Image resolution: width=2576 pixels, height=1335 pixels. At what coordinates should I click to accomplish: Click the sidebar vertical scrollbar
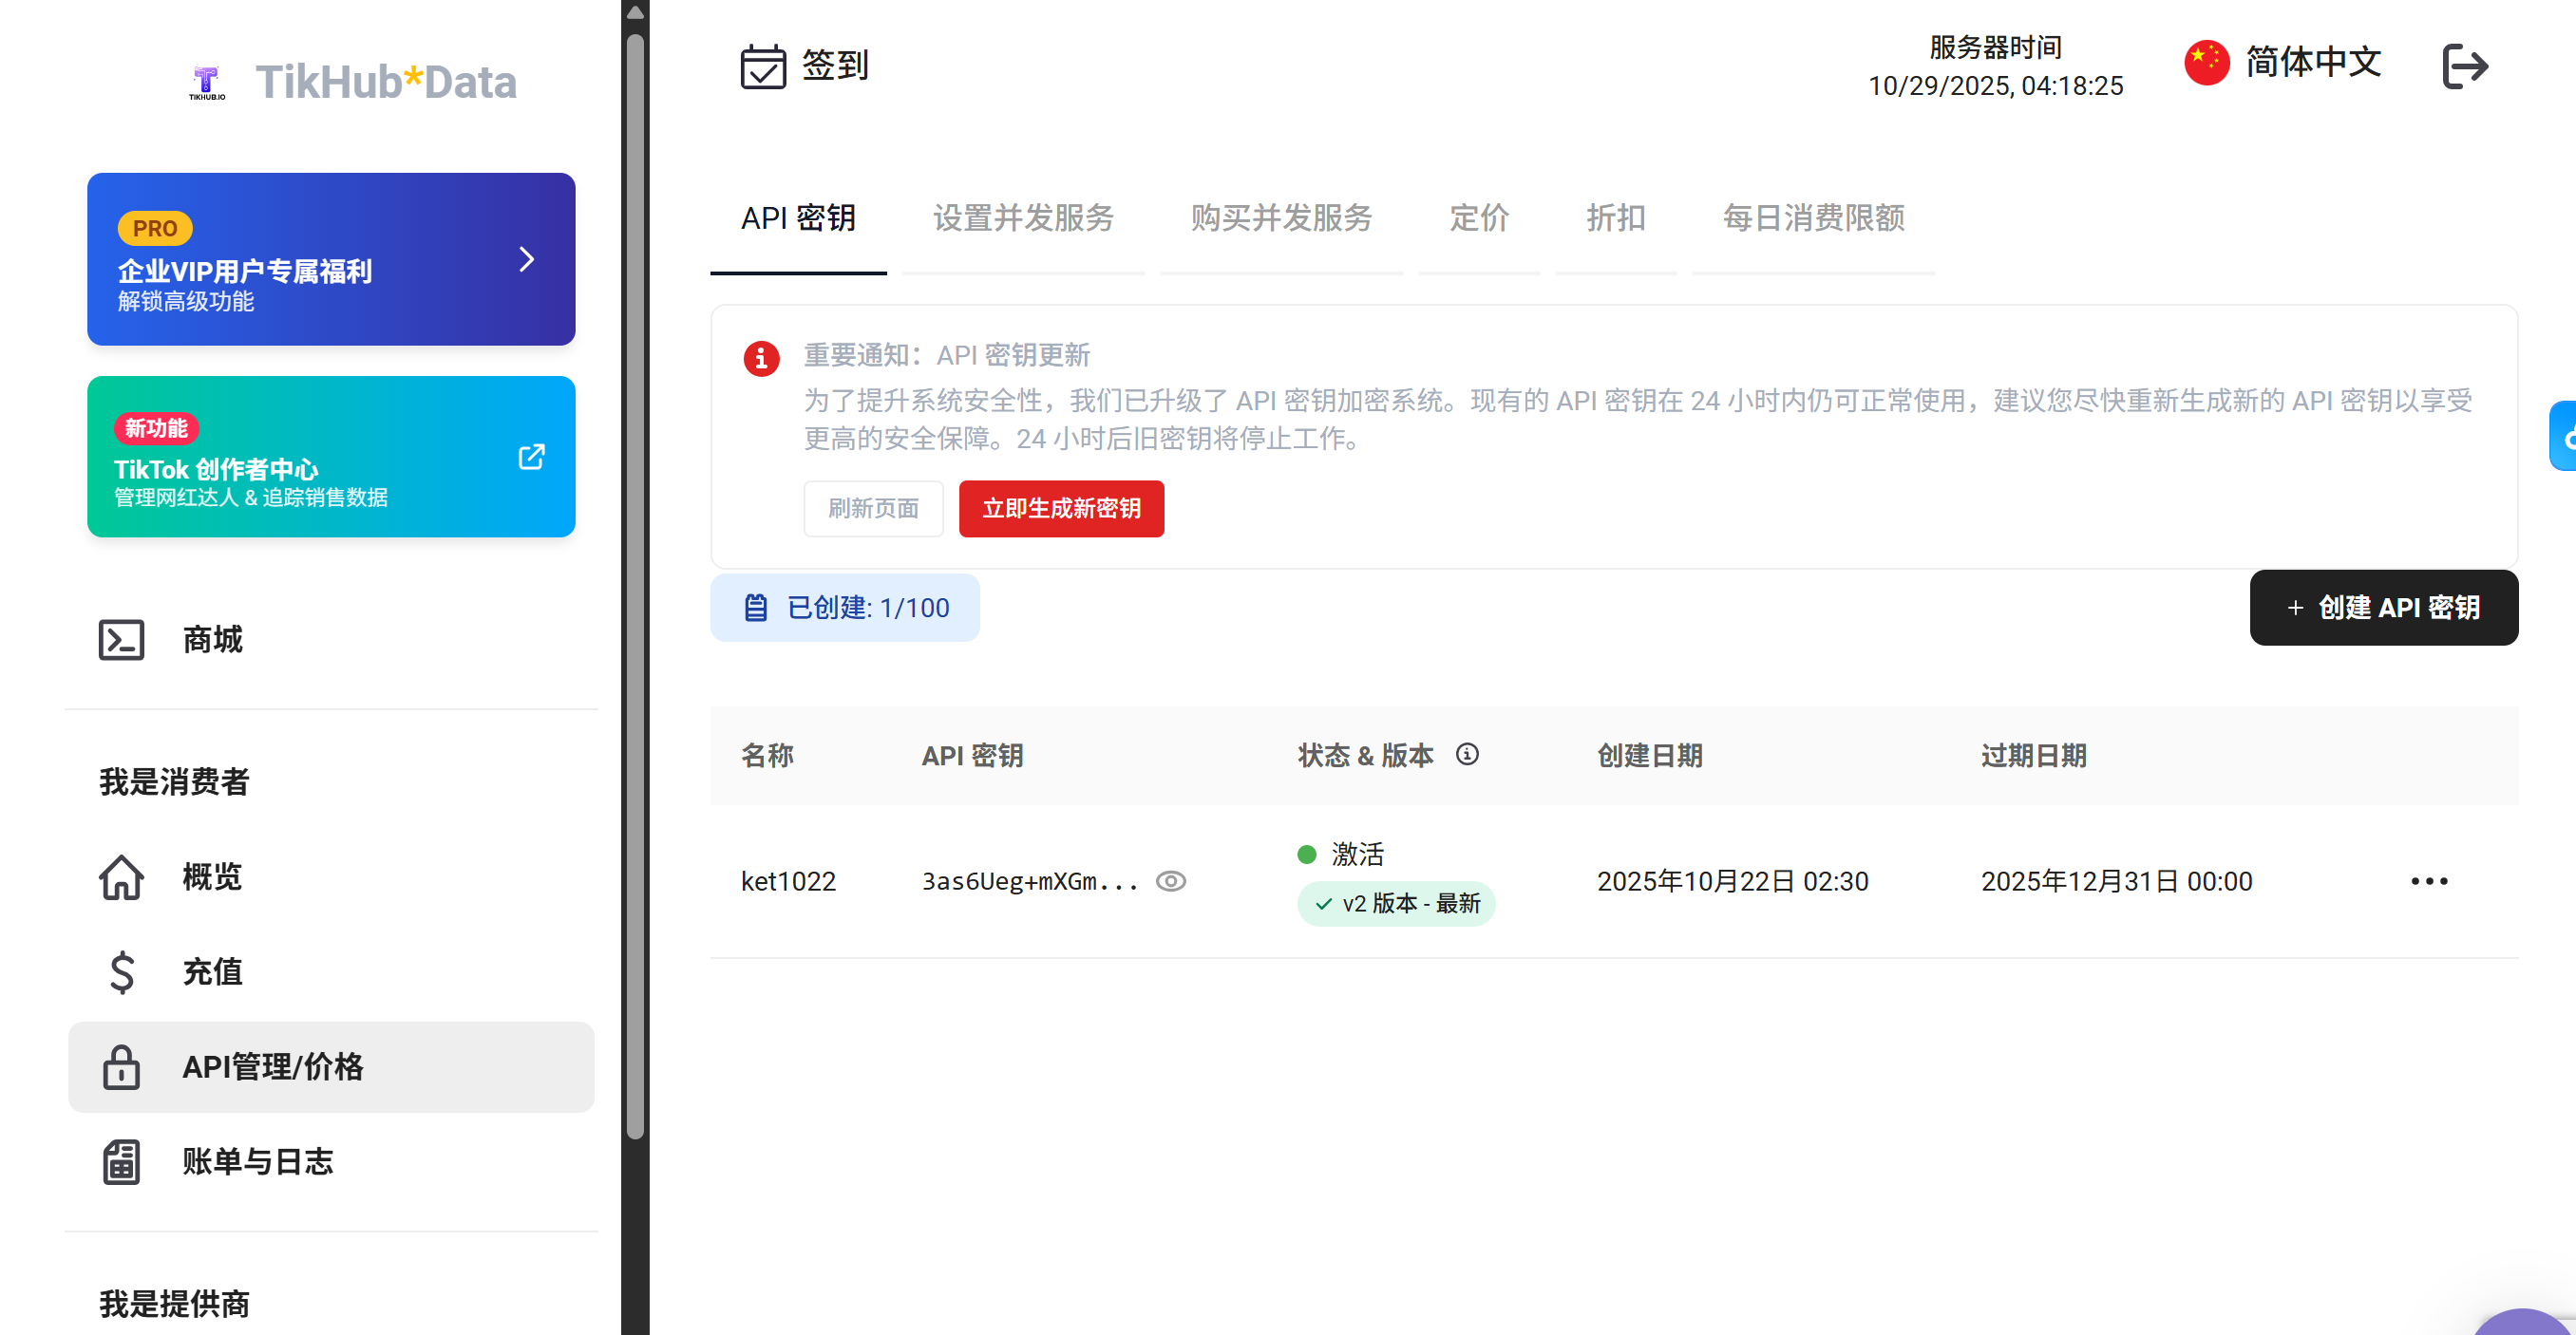click(635, 586)
